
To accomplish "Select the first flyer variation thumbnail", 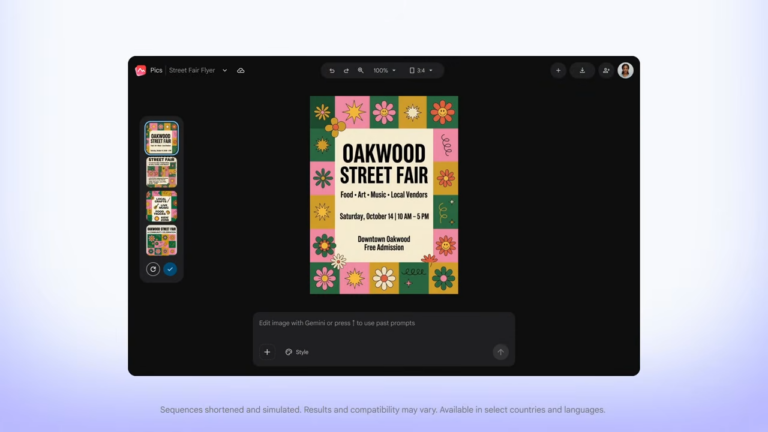I will pos(162,138).
